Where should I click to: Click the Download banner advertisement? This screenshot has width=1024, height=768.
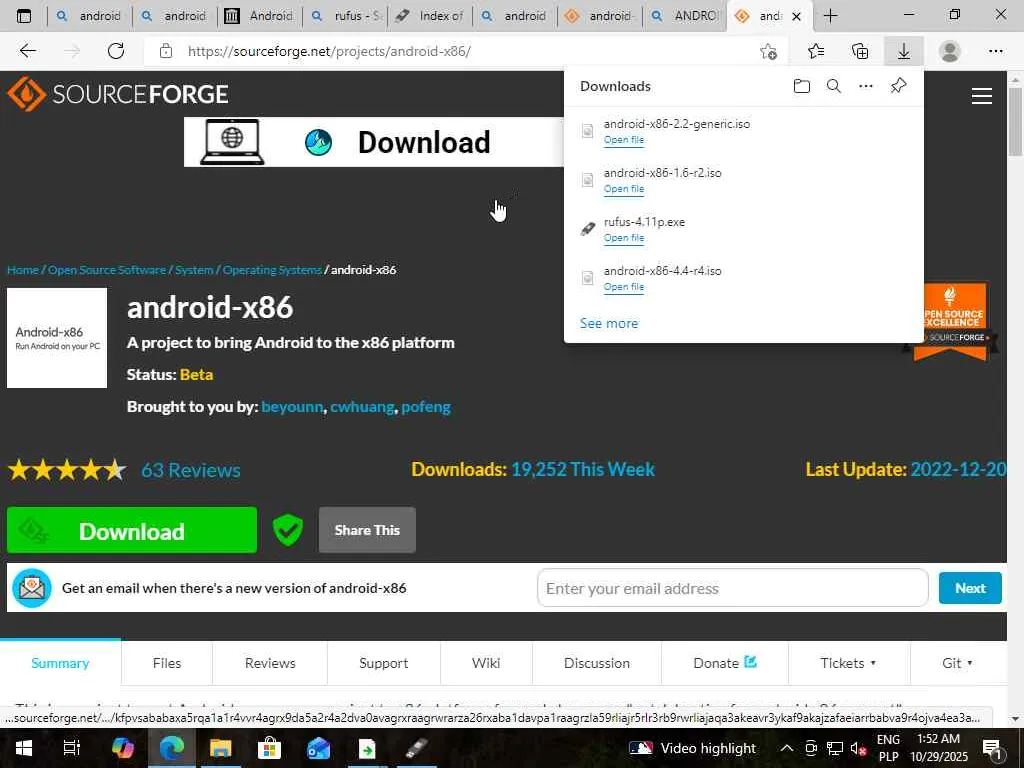coord(374,142)
